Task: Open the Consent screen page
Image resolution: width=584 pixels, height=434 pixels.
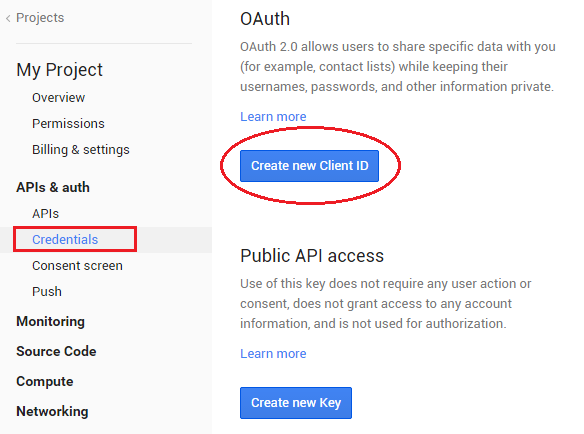Action: point(77,266)
